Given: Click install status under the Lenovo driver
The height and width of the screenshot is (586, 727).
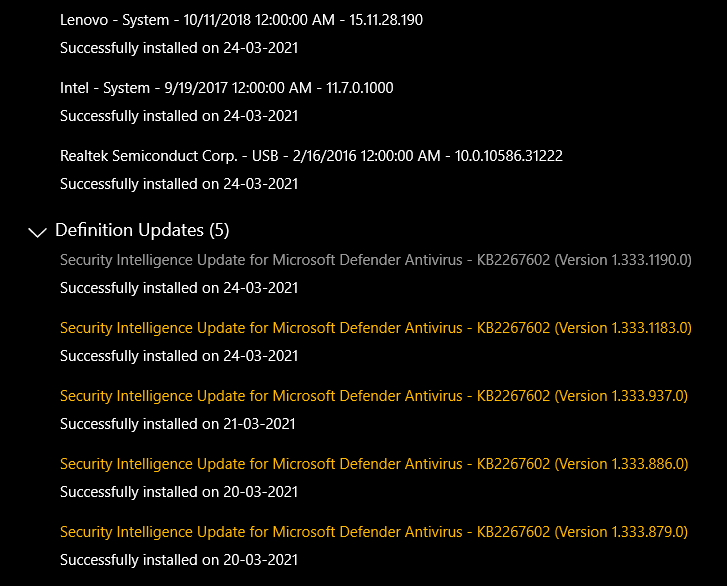Looking at the screenshot, I should coord(179,48).
